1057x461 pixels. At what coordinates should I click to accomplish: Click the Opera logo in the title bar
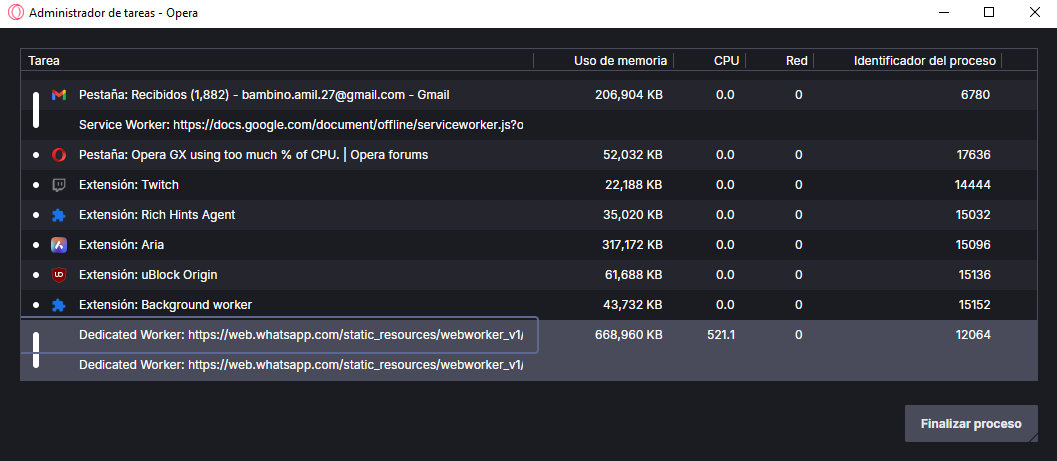pos(15,13)
